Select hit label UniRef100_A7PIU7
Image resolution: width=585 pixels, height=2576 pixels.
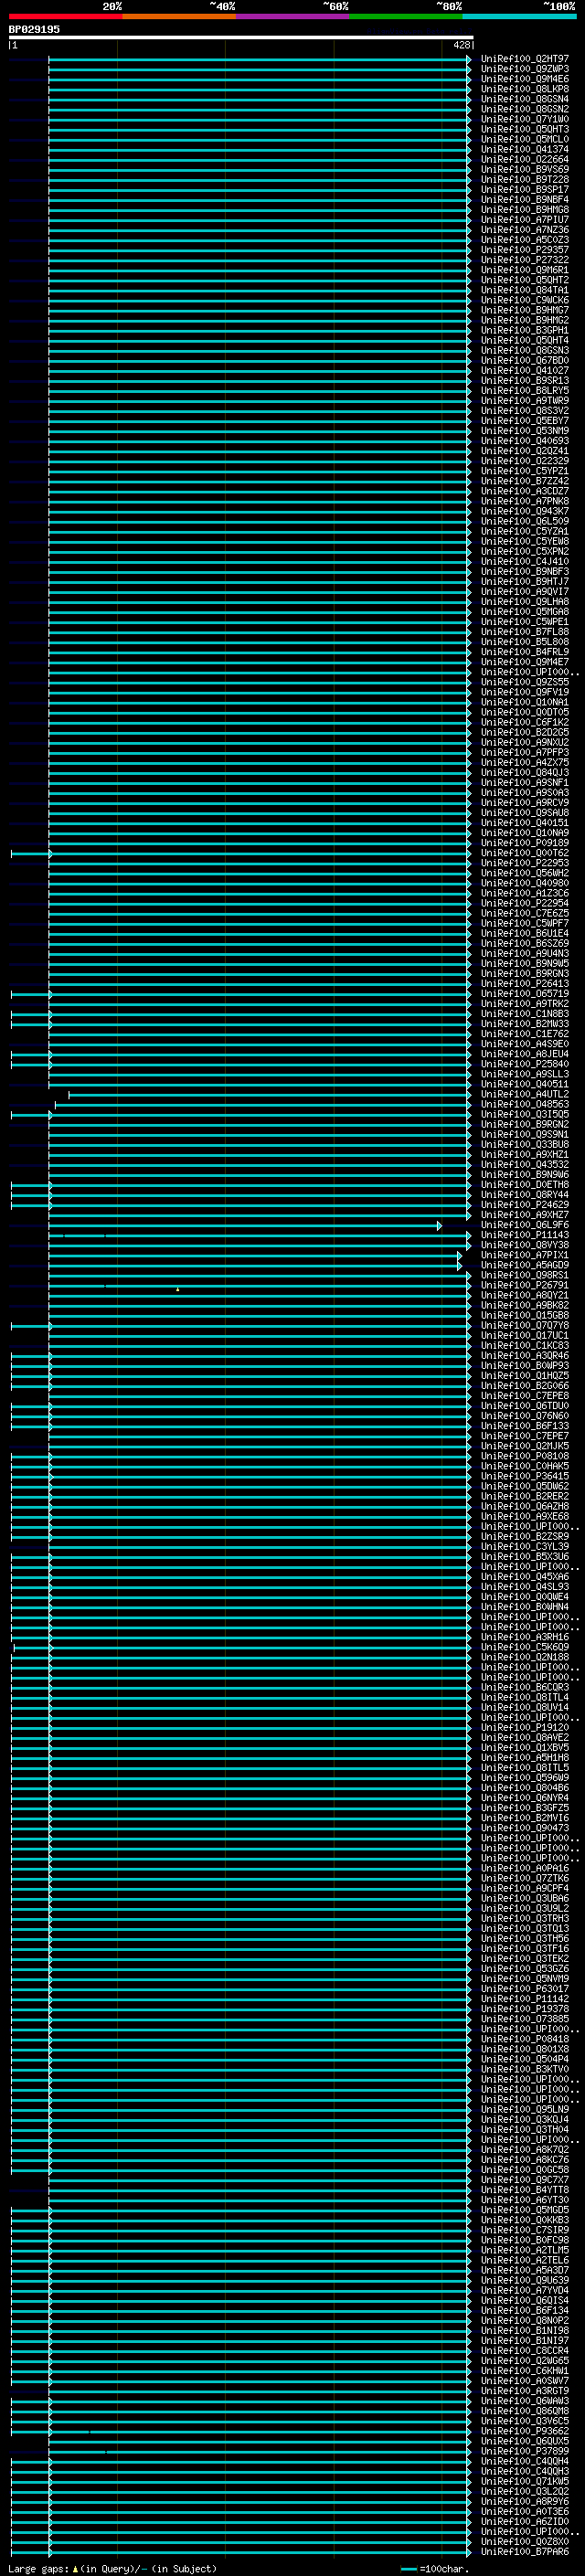click(x=525, y=219)
